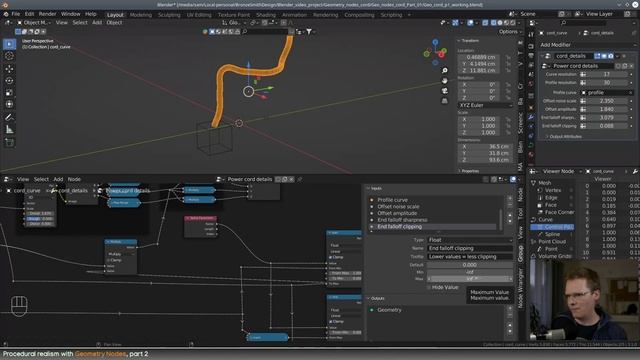This screenshot has height=360, width=640.
Task: Select the Select Box tool in viewport toolbar
Action: (x=9, y=44)
